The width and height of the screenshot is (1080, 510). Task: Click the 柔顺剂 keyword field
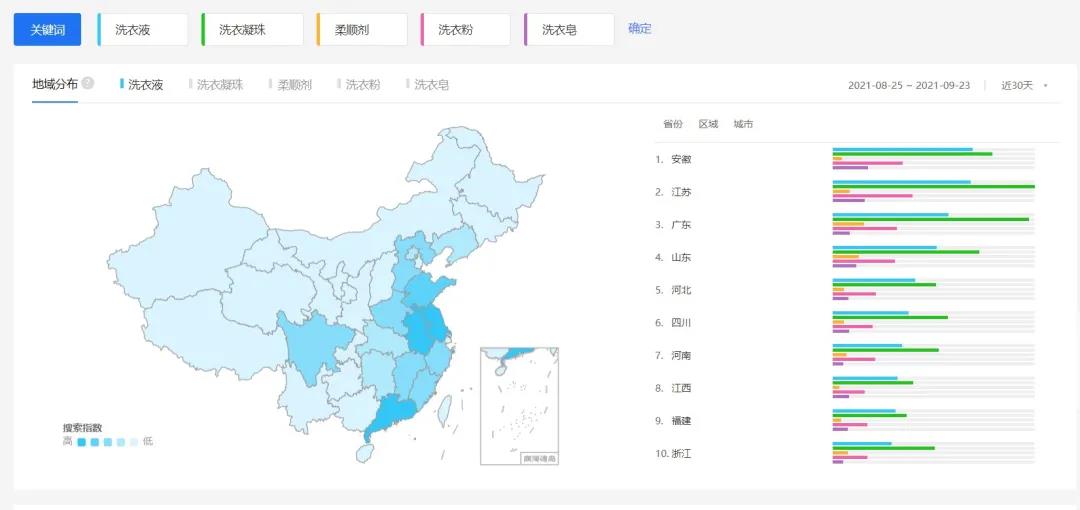[363, 30]
